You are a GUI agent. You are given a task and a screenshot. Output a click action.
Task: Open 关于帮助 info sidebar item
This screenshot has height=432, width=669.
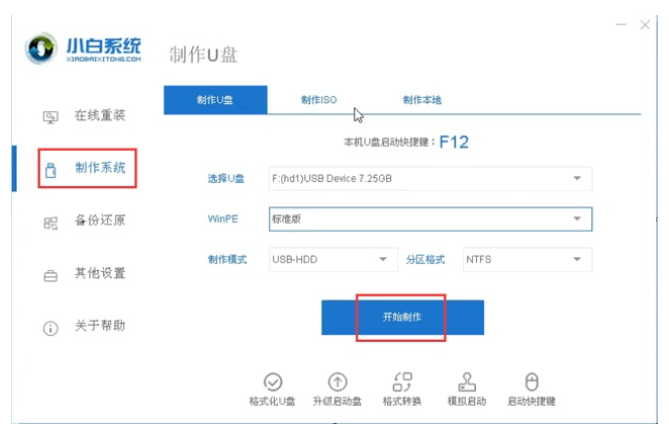84,327
